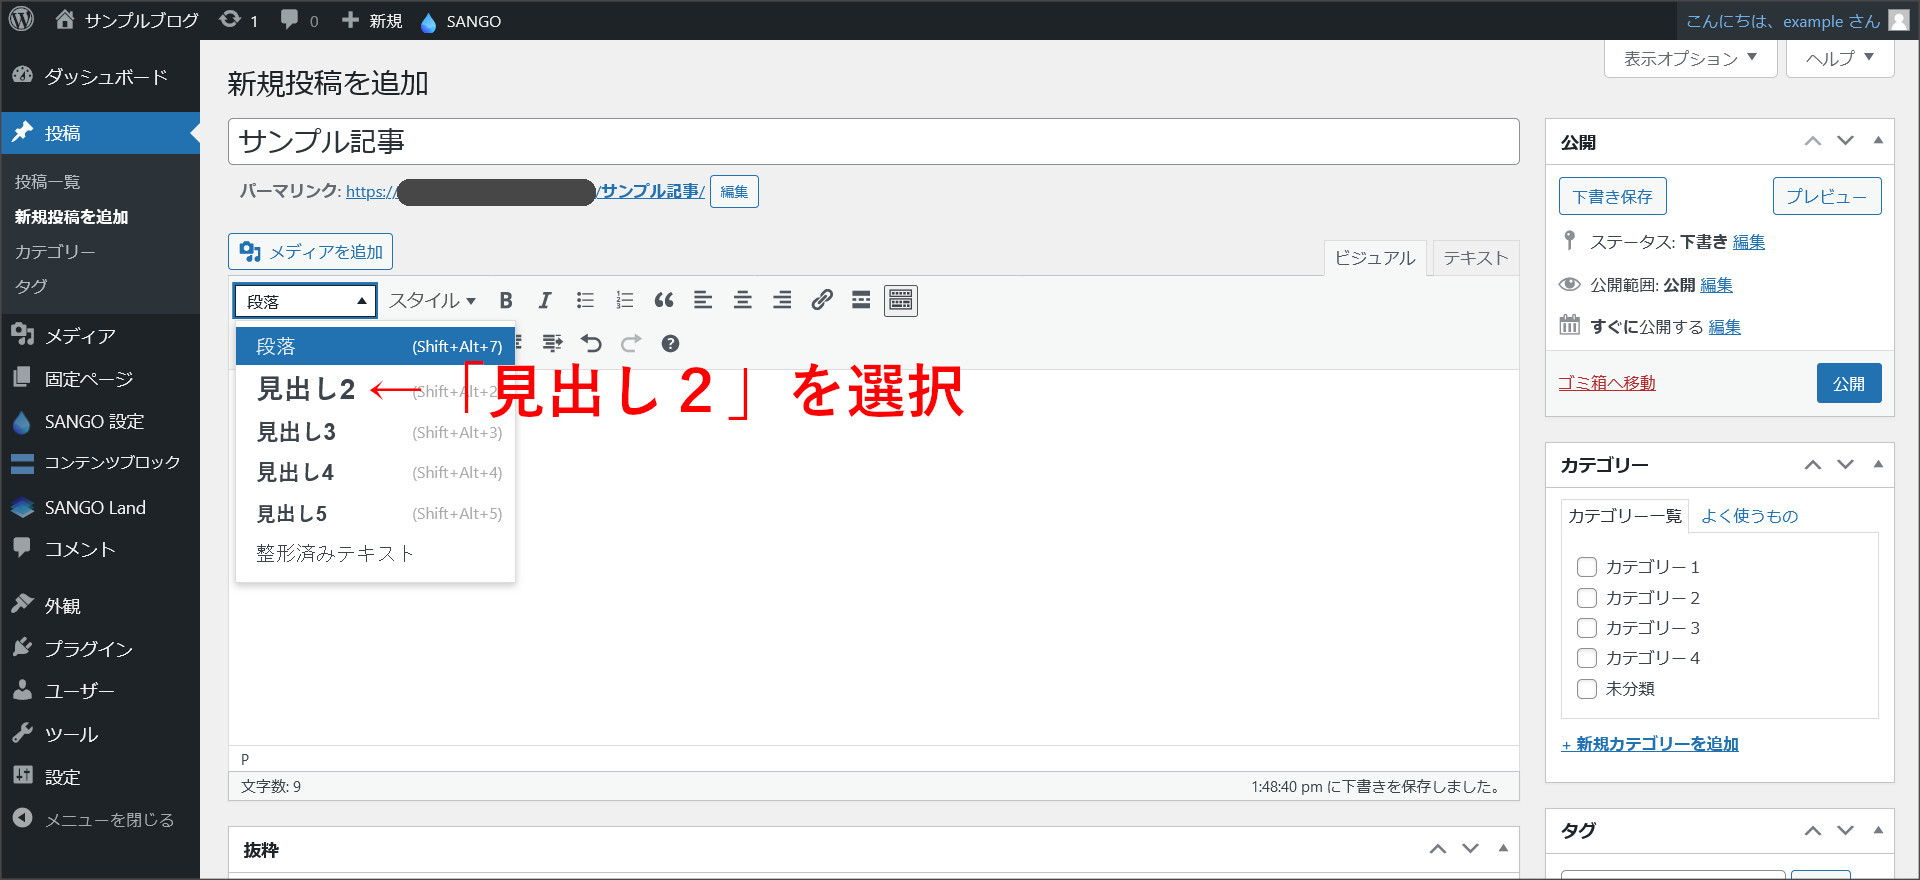Select 見出し2 from the format list

coord(306,390)
